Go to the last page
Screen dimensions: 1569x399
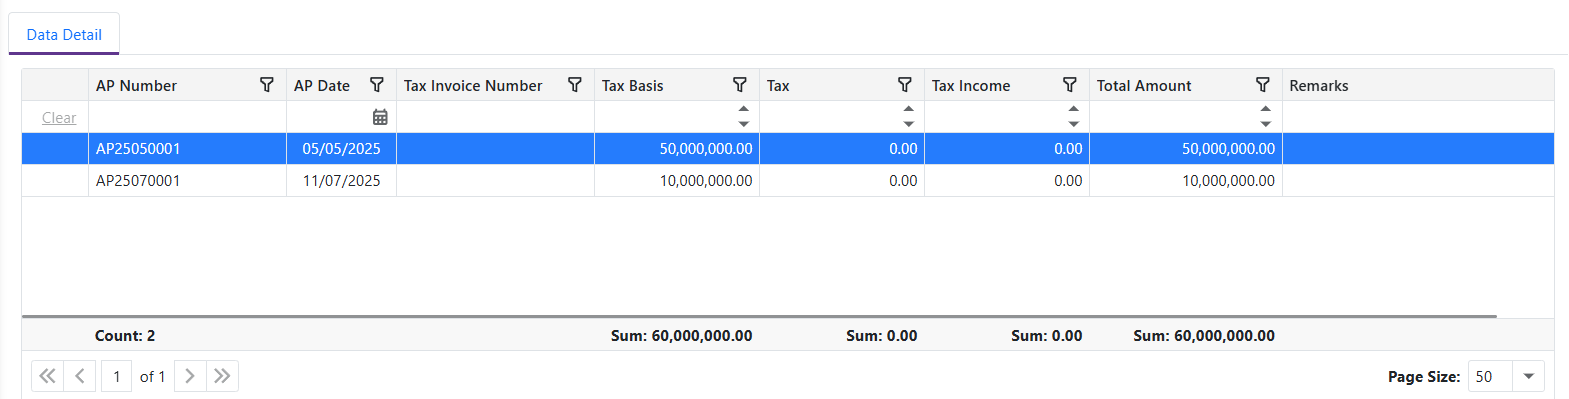click(x=222, y=376)
